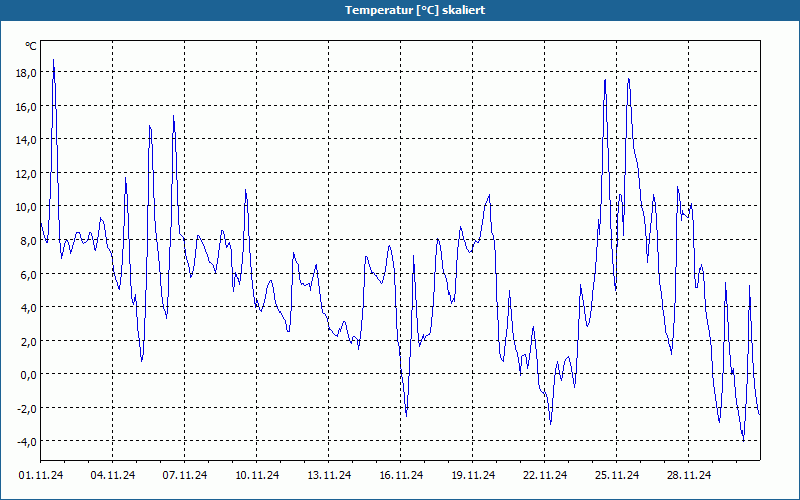
Task: Select the 13.11.24 date label
Action: coord(329,475)
